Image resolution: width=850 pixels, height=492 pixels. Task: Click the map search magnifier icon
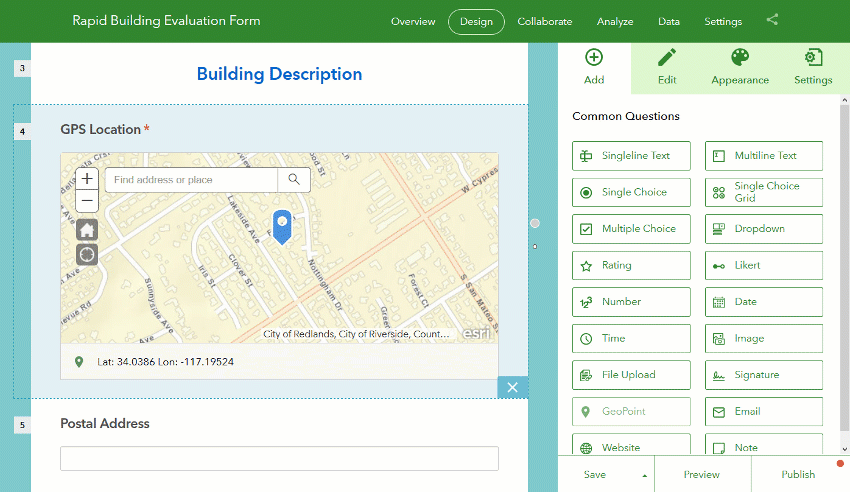294,179
